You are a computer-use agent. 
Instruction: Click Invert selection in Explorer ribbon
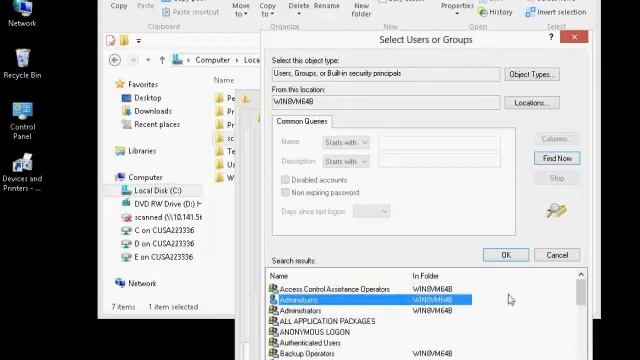click(556, 12)
